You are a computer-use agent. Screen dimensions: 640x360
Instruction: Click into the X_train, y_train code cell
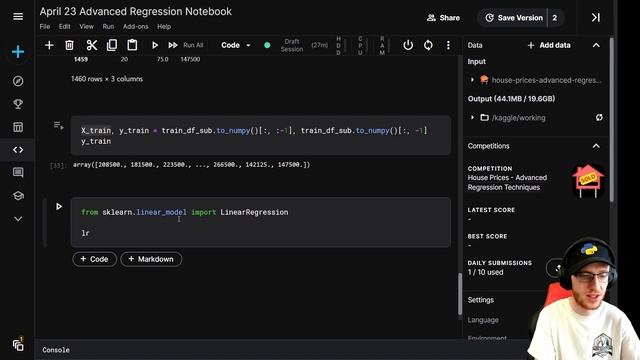[261, 136]
